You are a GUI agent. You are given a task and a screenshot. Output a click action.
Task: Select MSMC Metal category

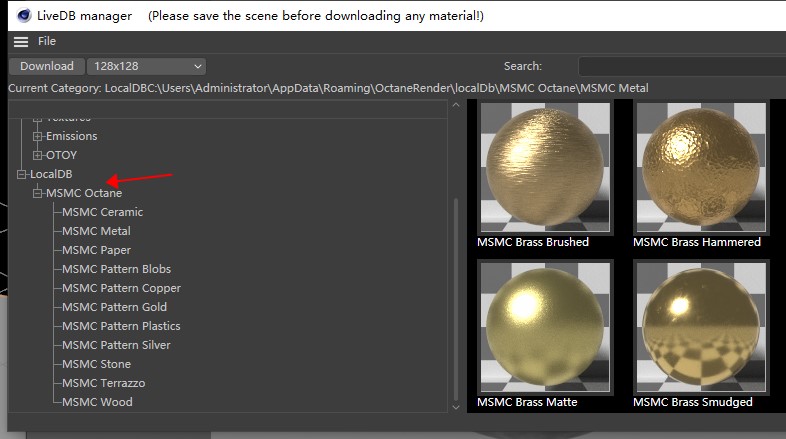pyautogui.click(x=96, y=232)
